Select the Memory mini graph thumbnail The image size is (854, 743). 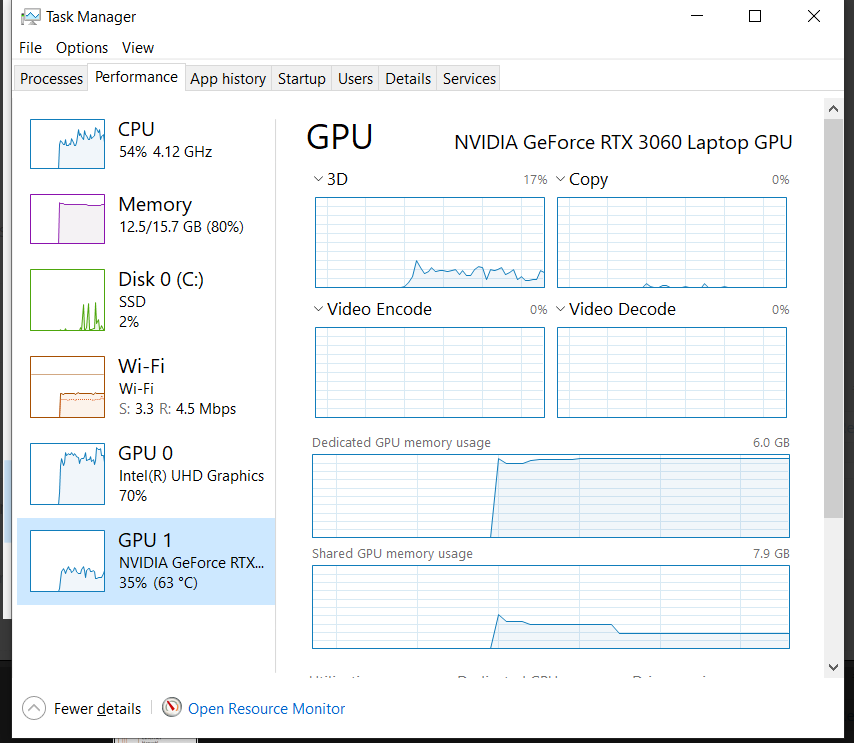pos(68,219)
